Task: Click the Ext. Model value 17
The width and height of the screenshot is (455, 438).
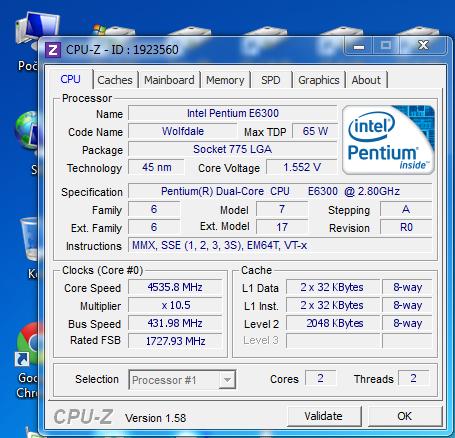Action: [x=282, y=228]
